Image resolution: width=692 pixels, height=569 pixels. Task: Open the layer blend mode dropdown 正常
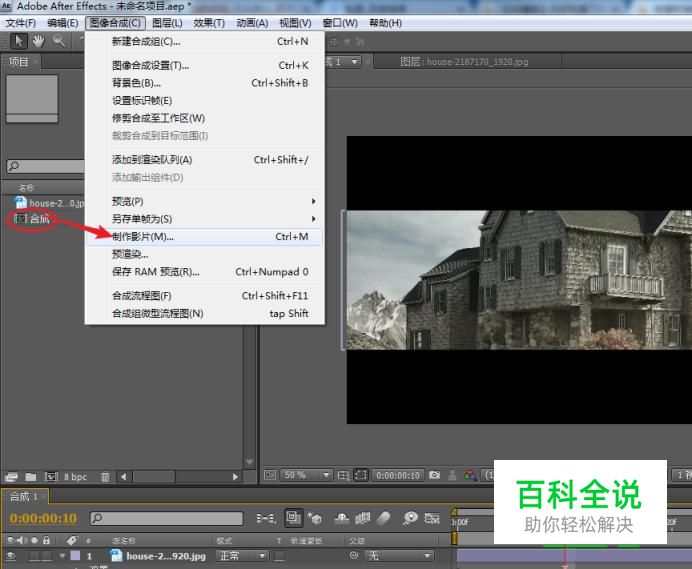242,556
